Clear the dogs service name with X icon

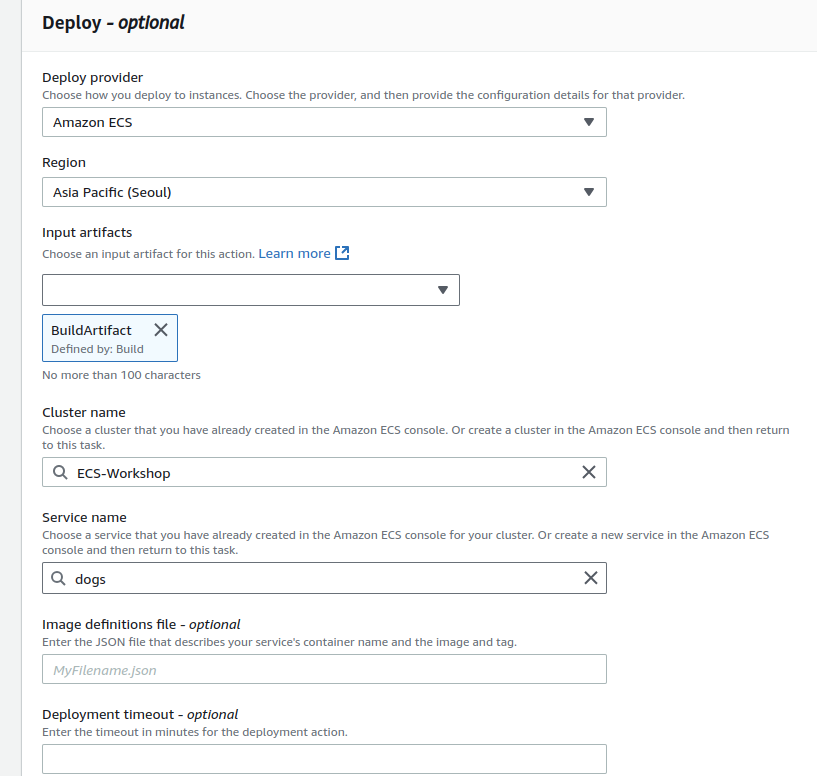click(590, 578)
